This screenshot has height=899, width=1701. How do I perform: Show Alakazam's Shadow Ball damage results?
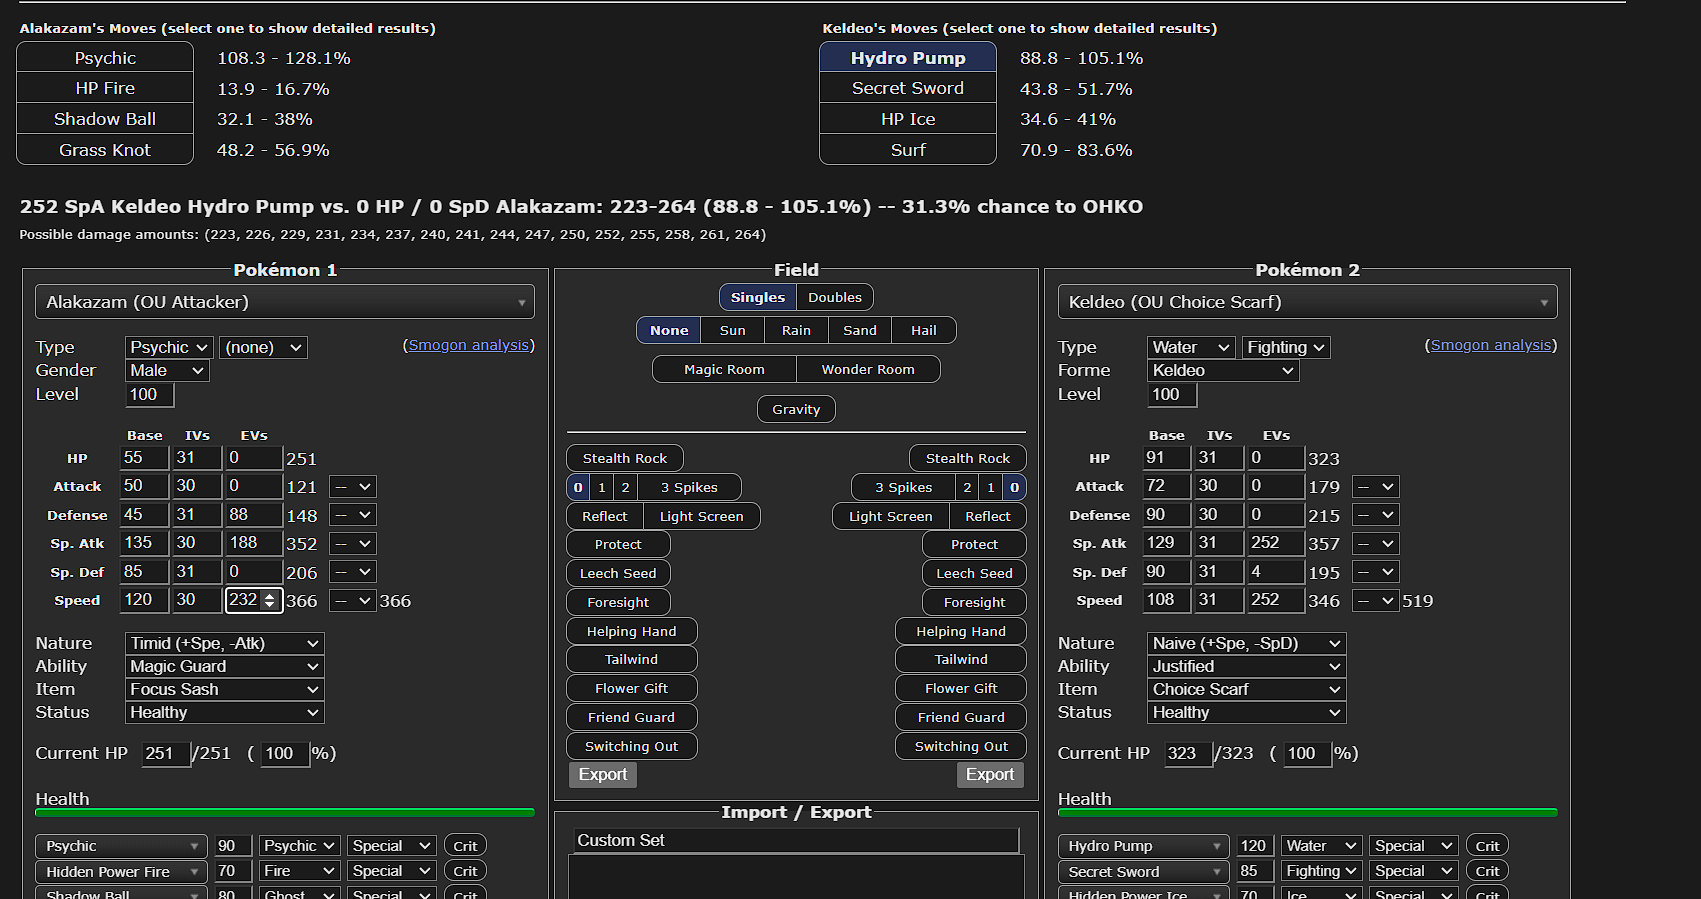click(x=105, y=119)
